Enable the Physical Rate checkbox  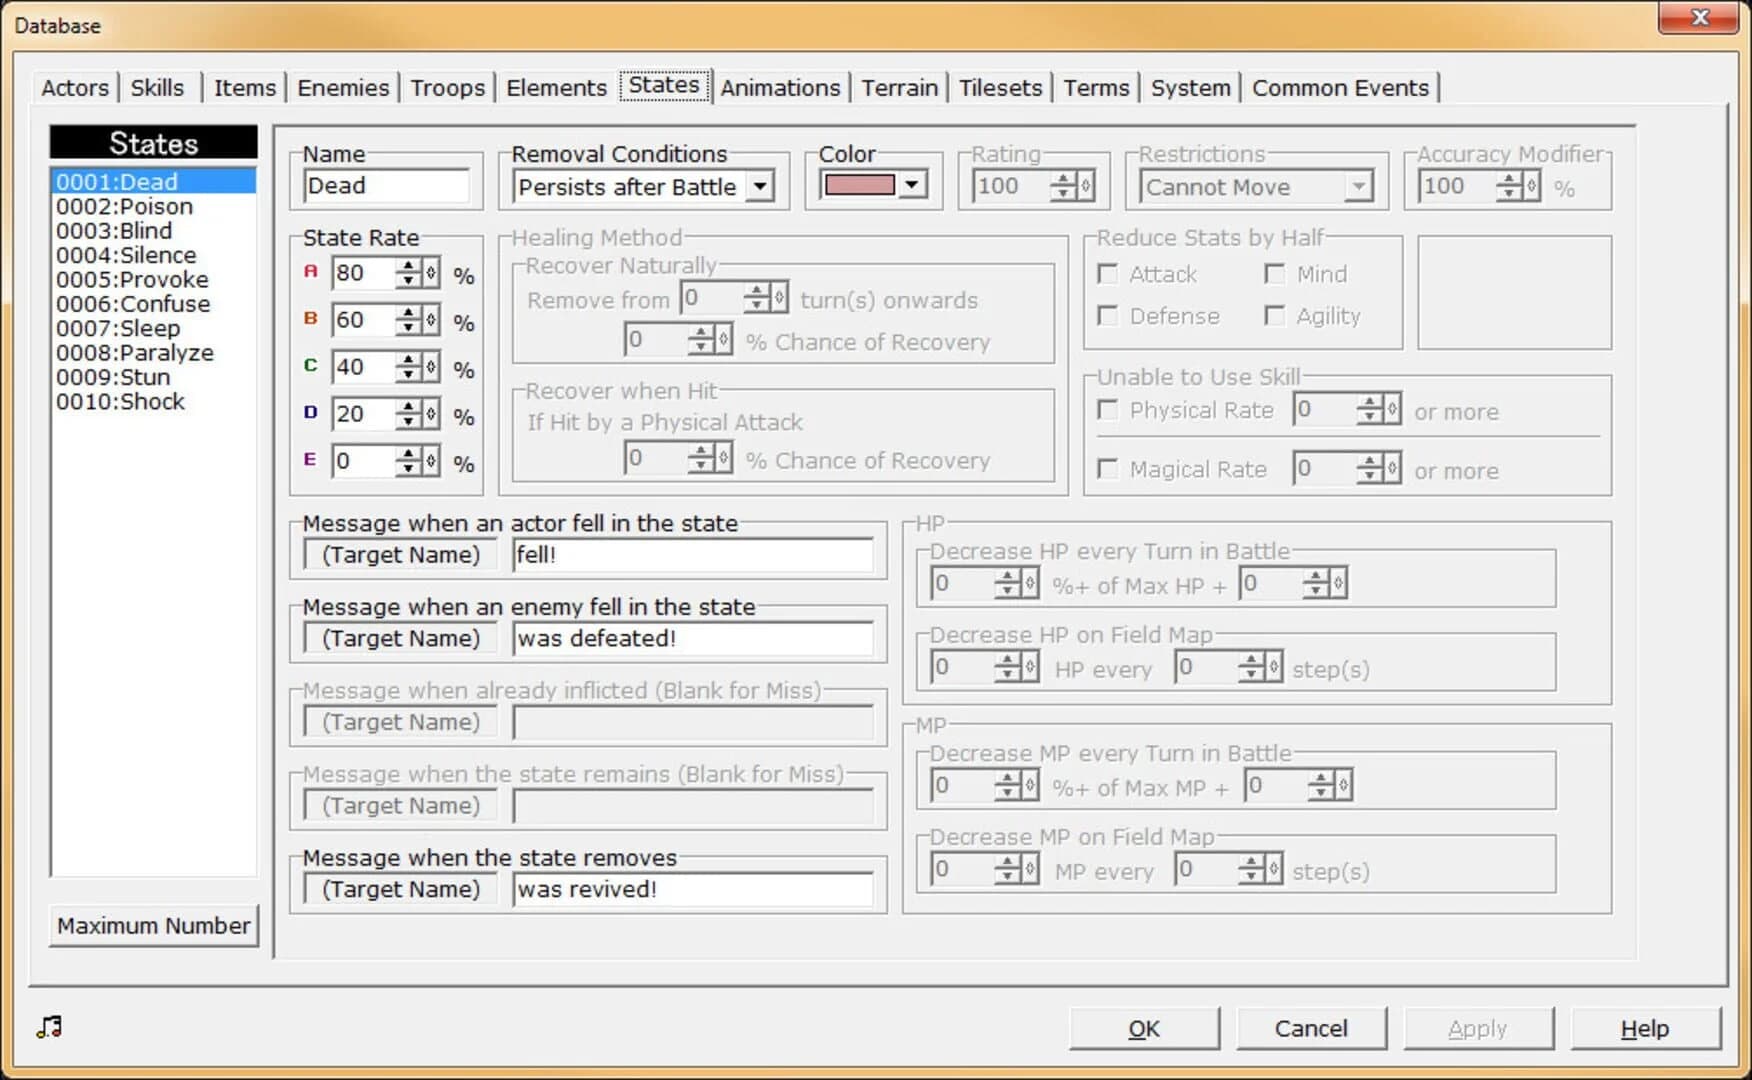(x=1107, y=410)
